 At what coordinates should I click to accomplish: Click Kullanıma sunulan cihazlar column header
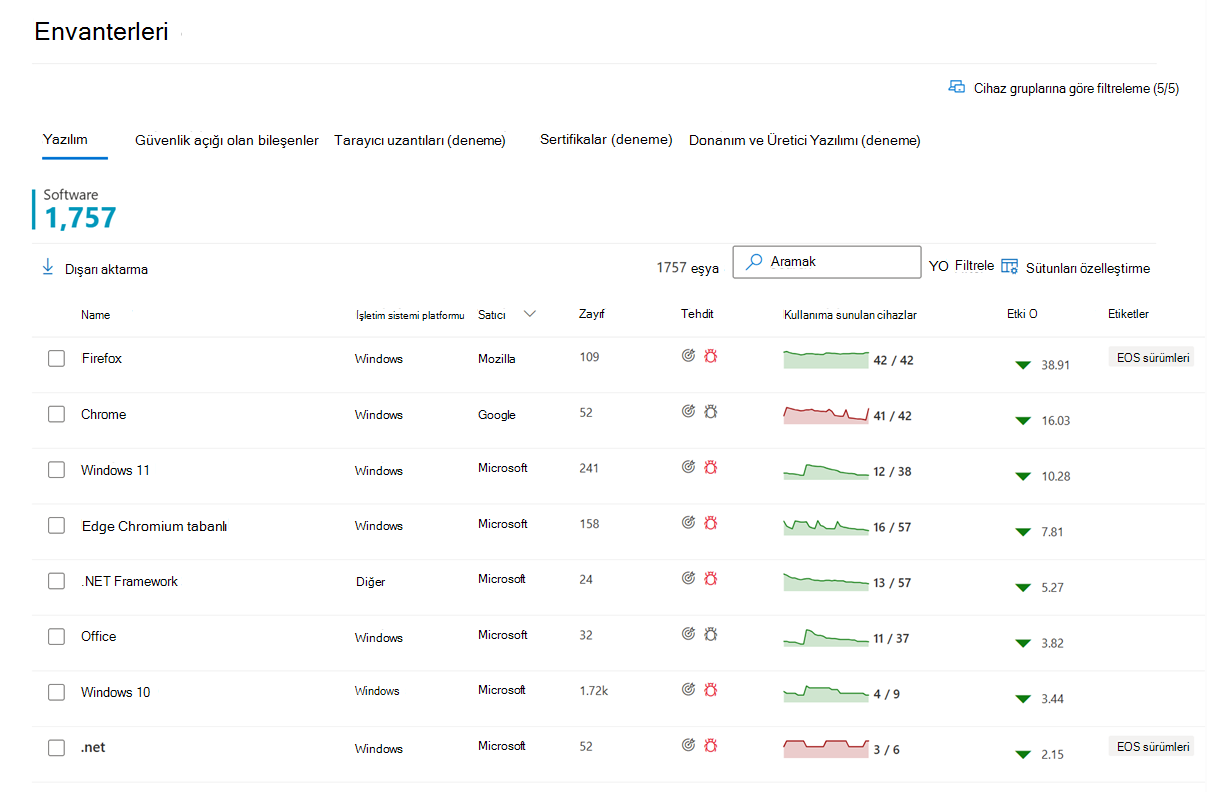pyautogui.click(x=850, y=314)
